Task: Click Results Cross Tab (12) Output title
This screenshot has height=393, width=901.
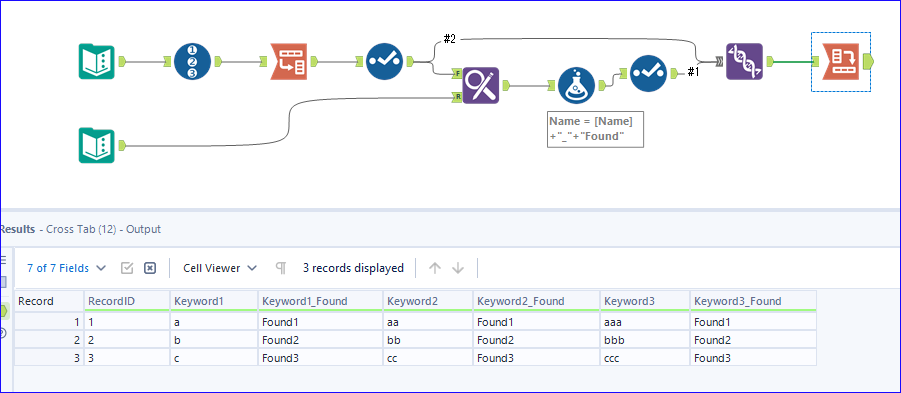Action: pos(80,229)
